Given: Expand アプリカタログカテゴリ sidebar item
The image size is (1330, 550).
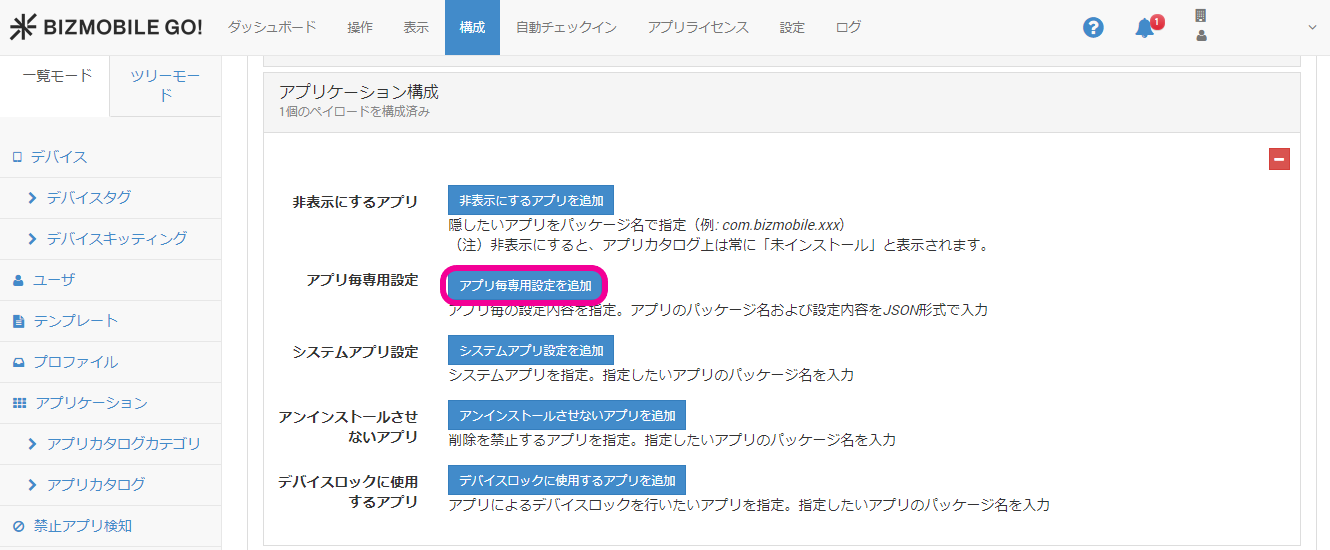Looking at the screenshot, I should [x=123, y=444].
